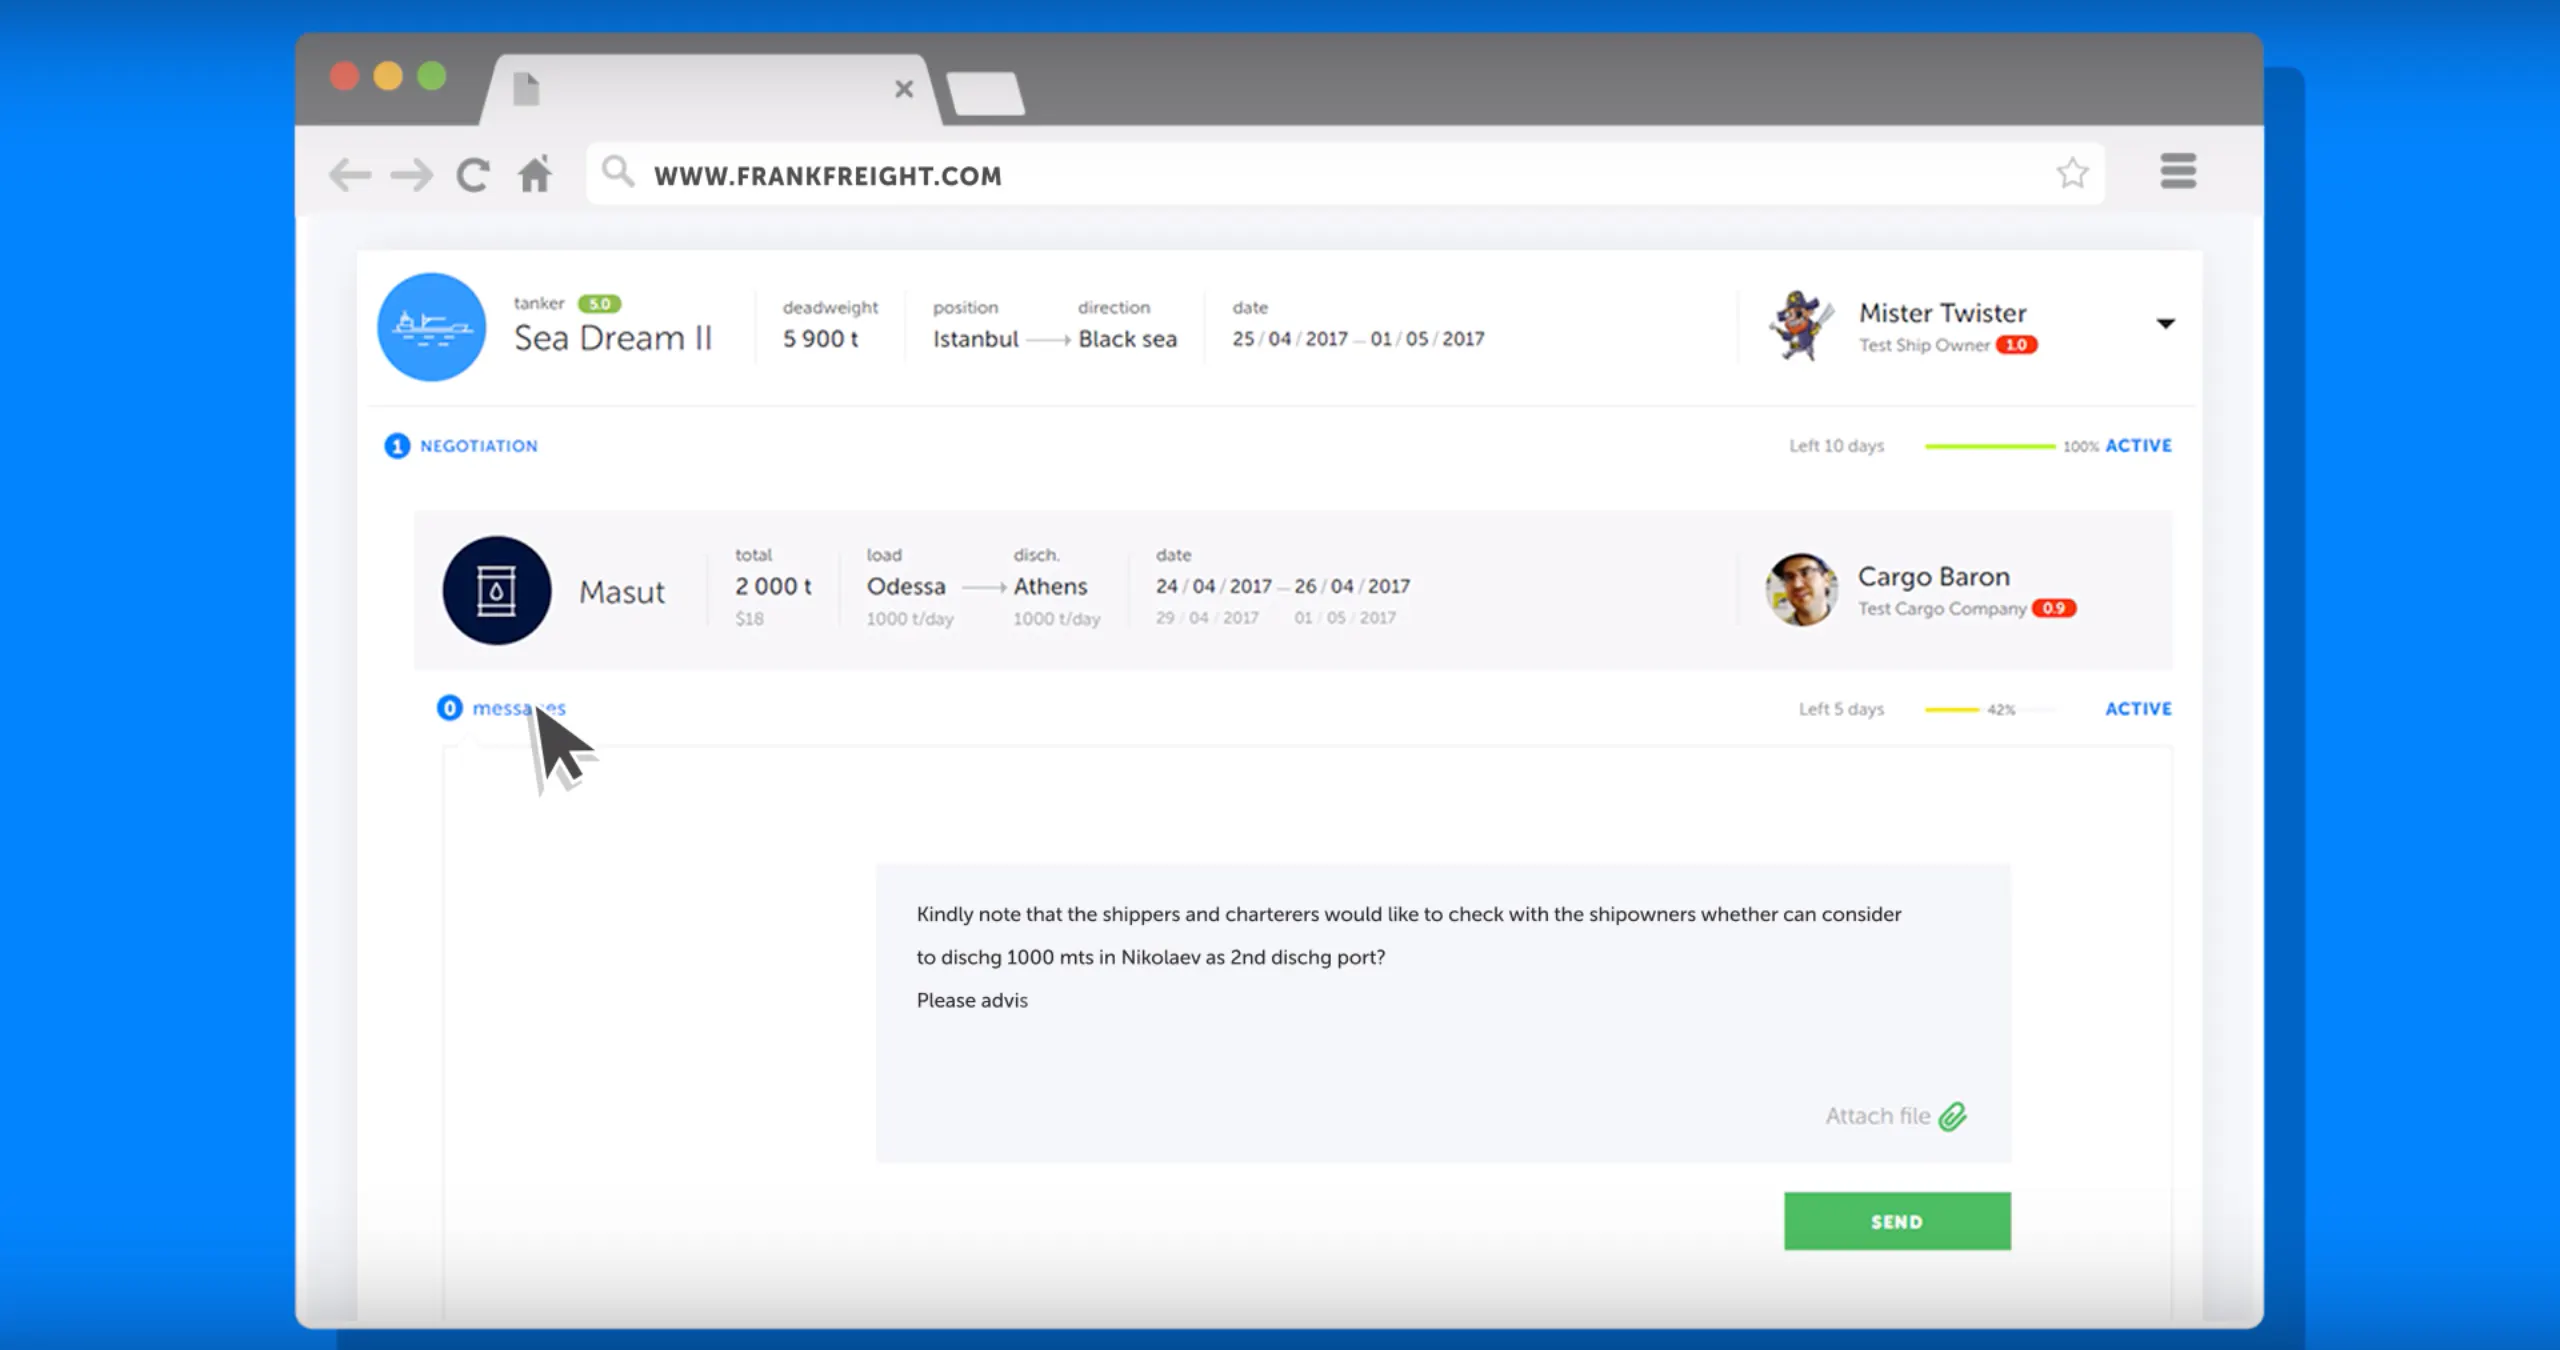Expand the Mister Twister account dropdown arrow
Screen dimensions: 2560x1350
[x=2165, y=324]
